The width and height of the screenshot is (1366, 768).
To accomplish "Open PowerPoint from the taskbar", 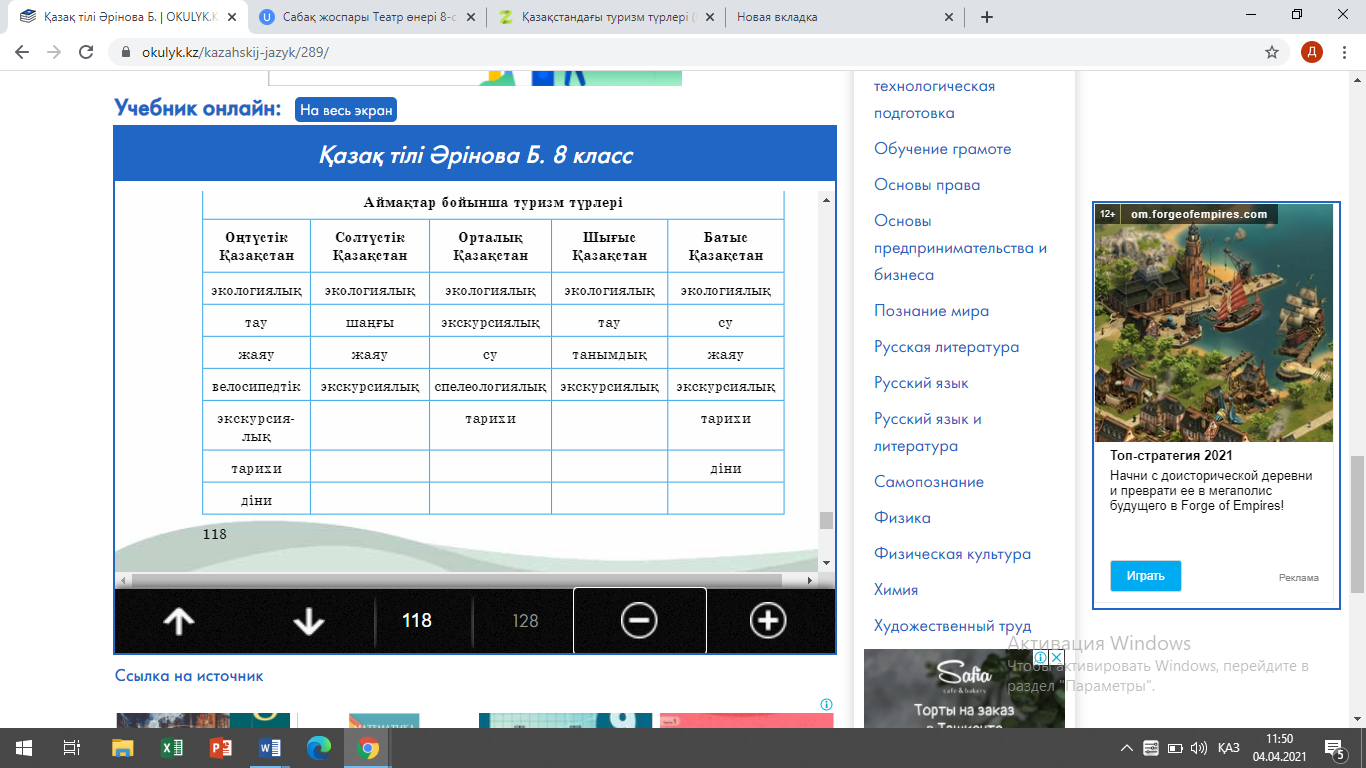I will (x=220, y=748).
